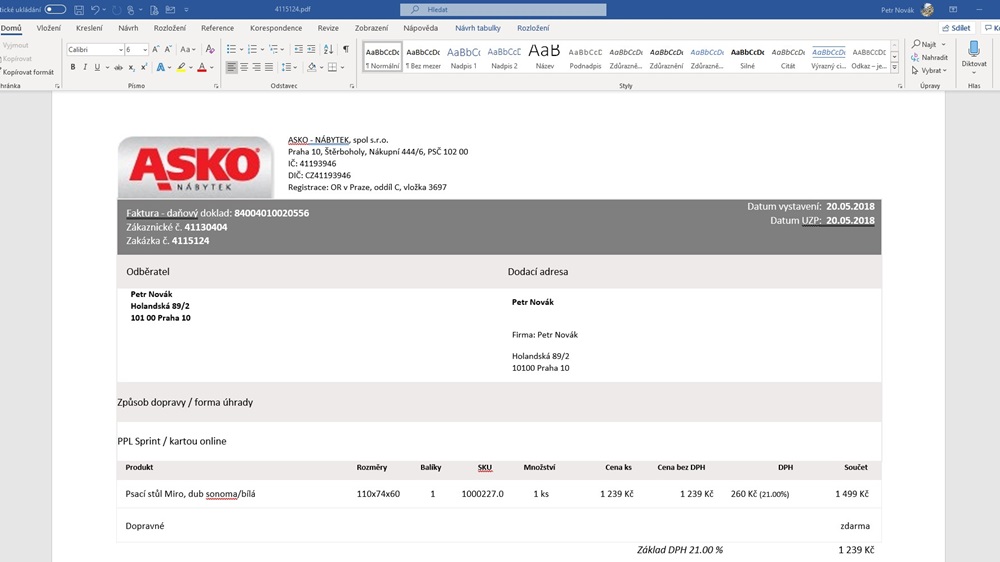The height and width of the screenshot is (562, 1000).
Task: Click the touch/mouse mode icon
Action: (x=131, y=10)
